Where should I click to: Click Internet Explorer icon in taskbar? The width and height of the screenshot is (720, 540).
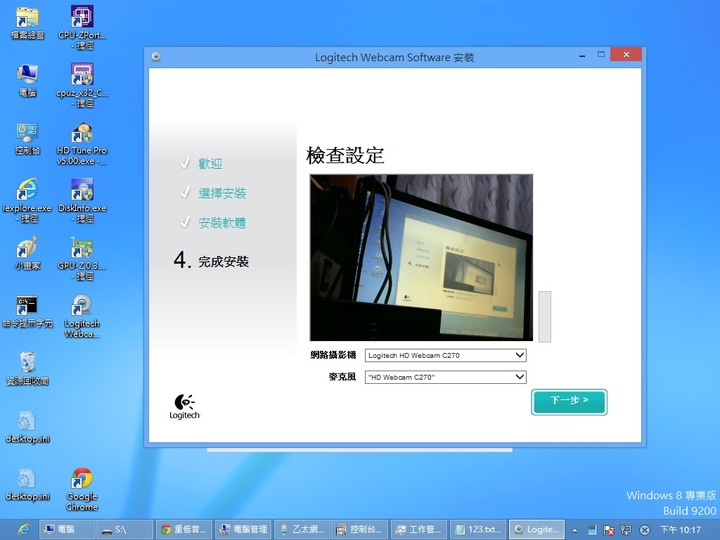click(23, 529)
